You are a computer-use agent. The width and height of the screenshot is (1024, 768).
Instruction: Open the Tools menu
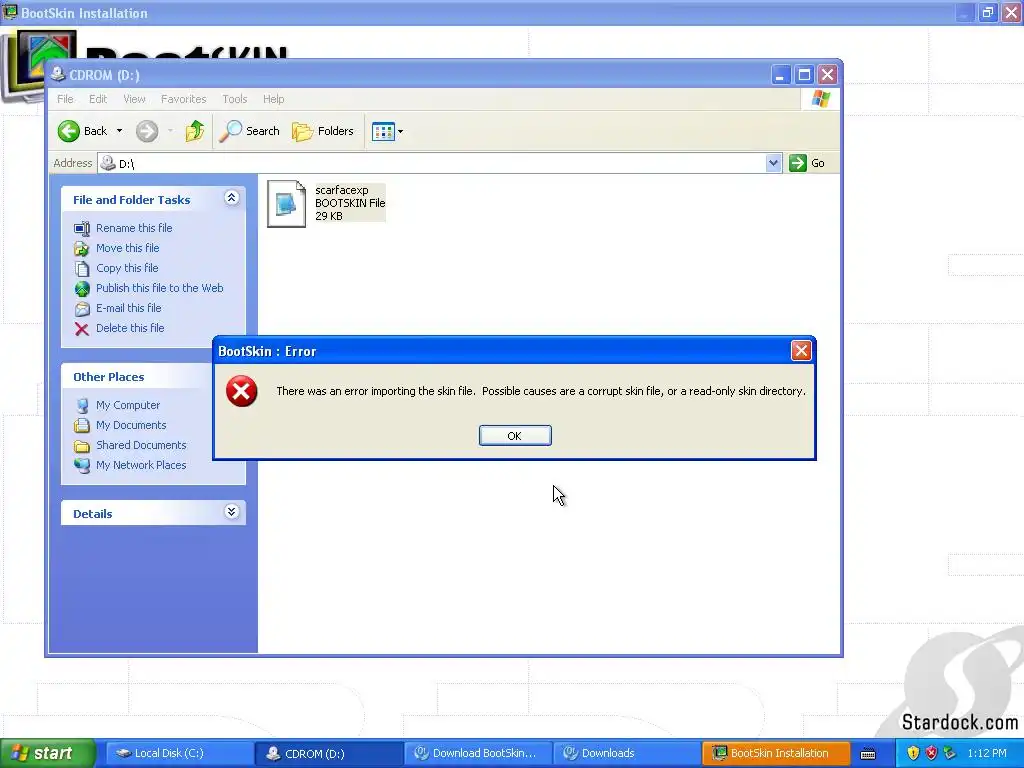pyautogui.click(x=234, y=99)
